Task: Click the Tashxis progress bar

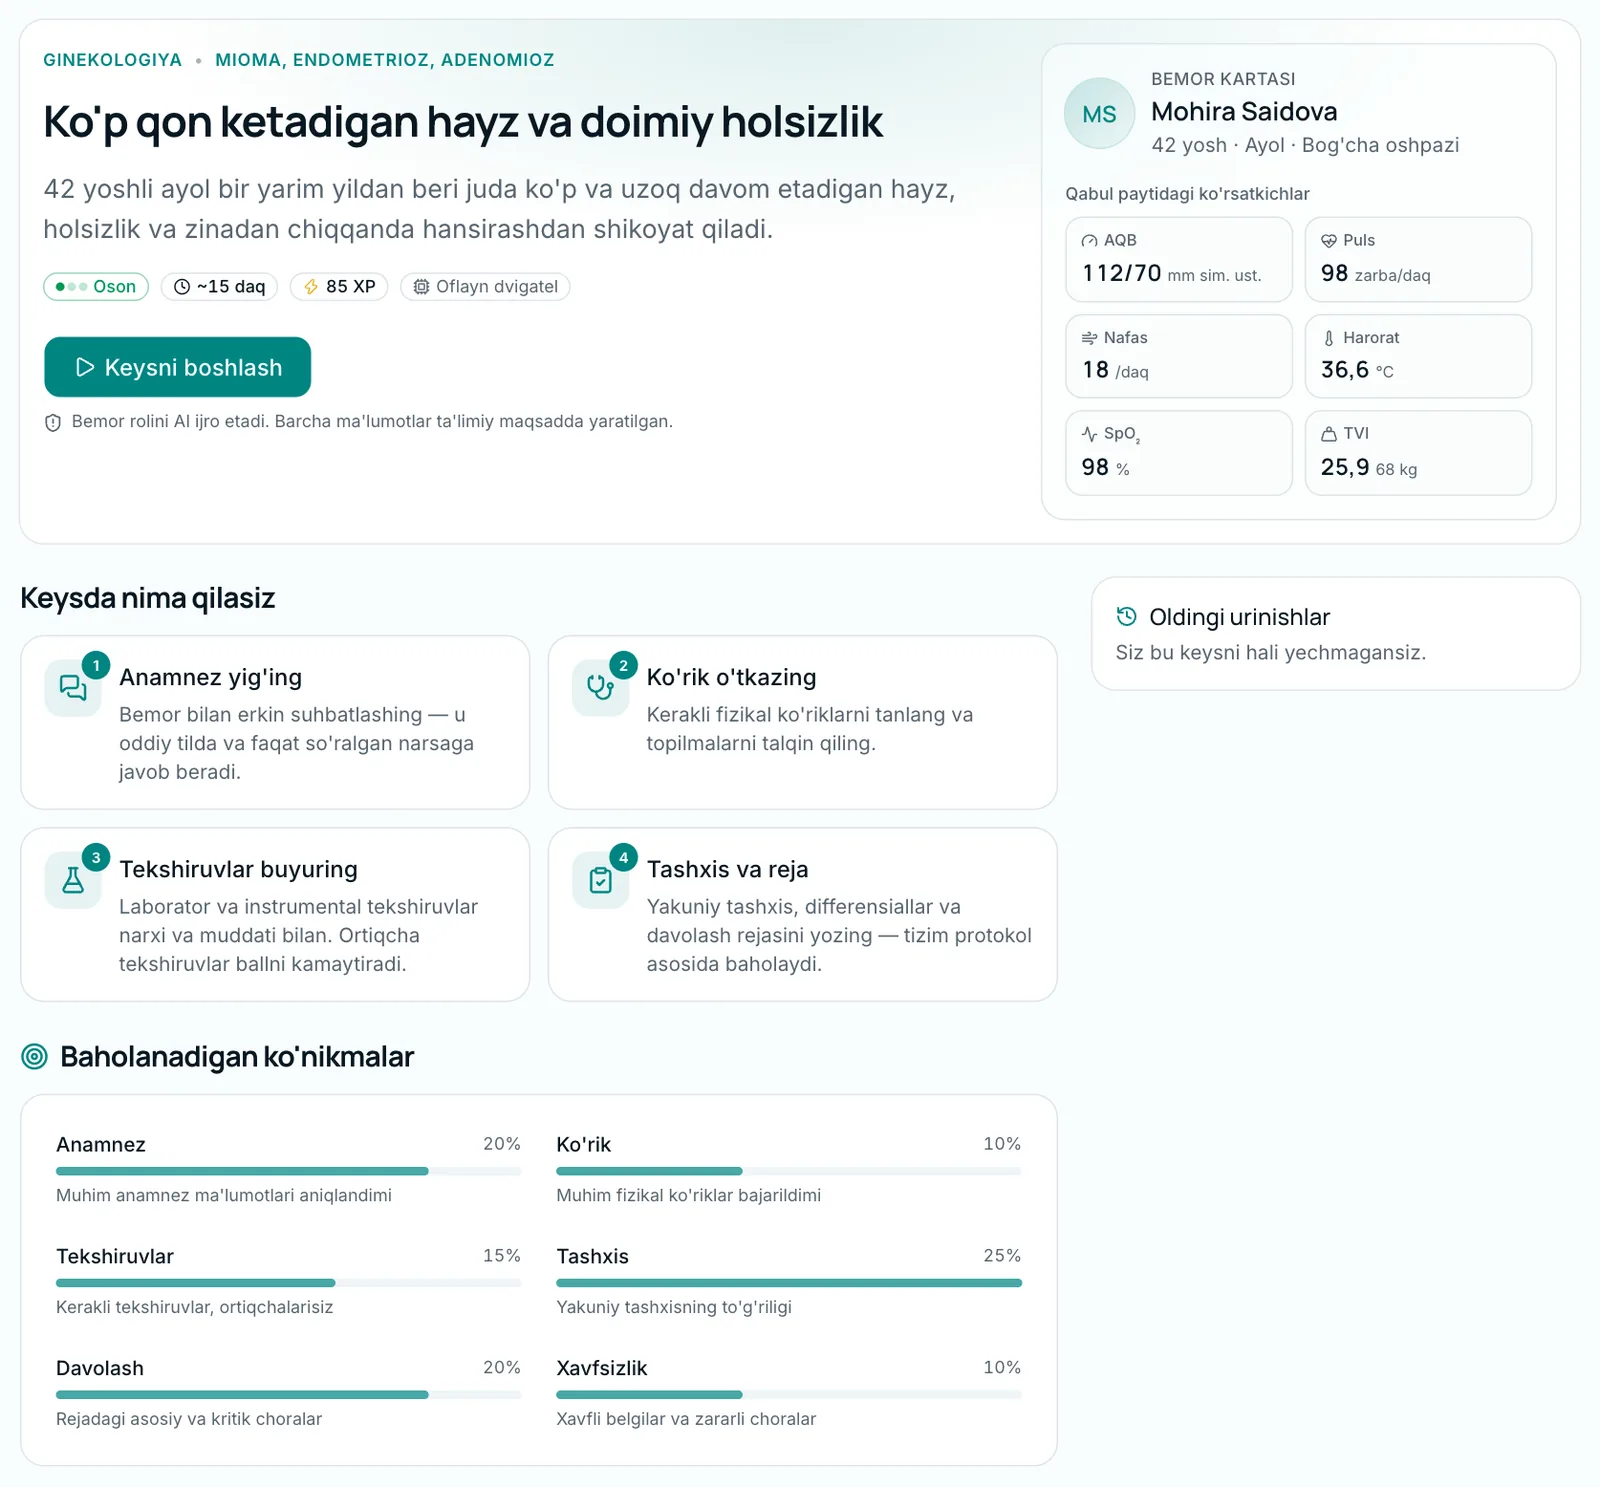Action: 789,1283
